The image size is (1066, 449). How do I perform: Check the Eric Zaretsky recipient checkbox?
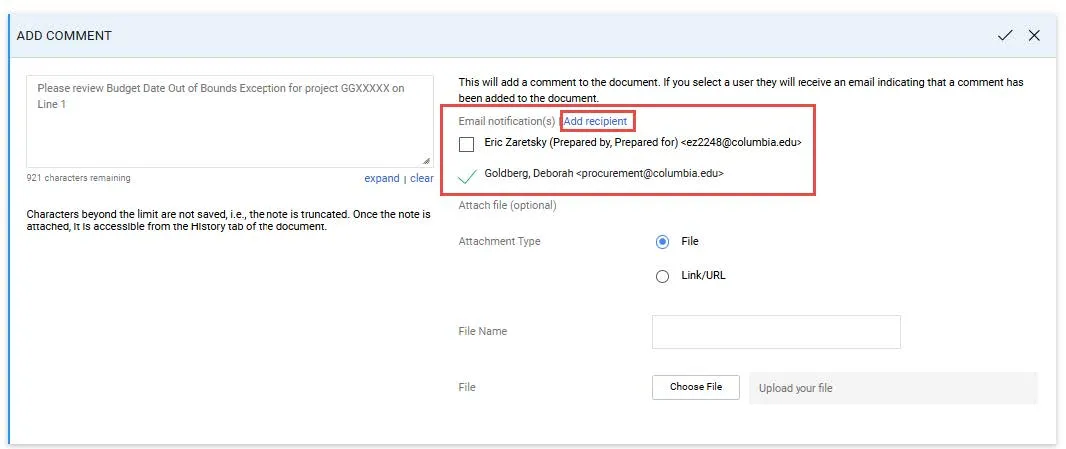(x=466, y=144)
